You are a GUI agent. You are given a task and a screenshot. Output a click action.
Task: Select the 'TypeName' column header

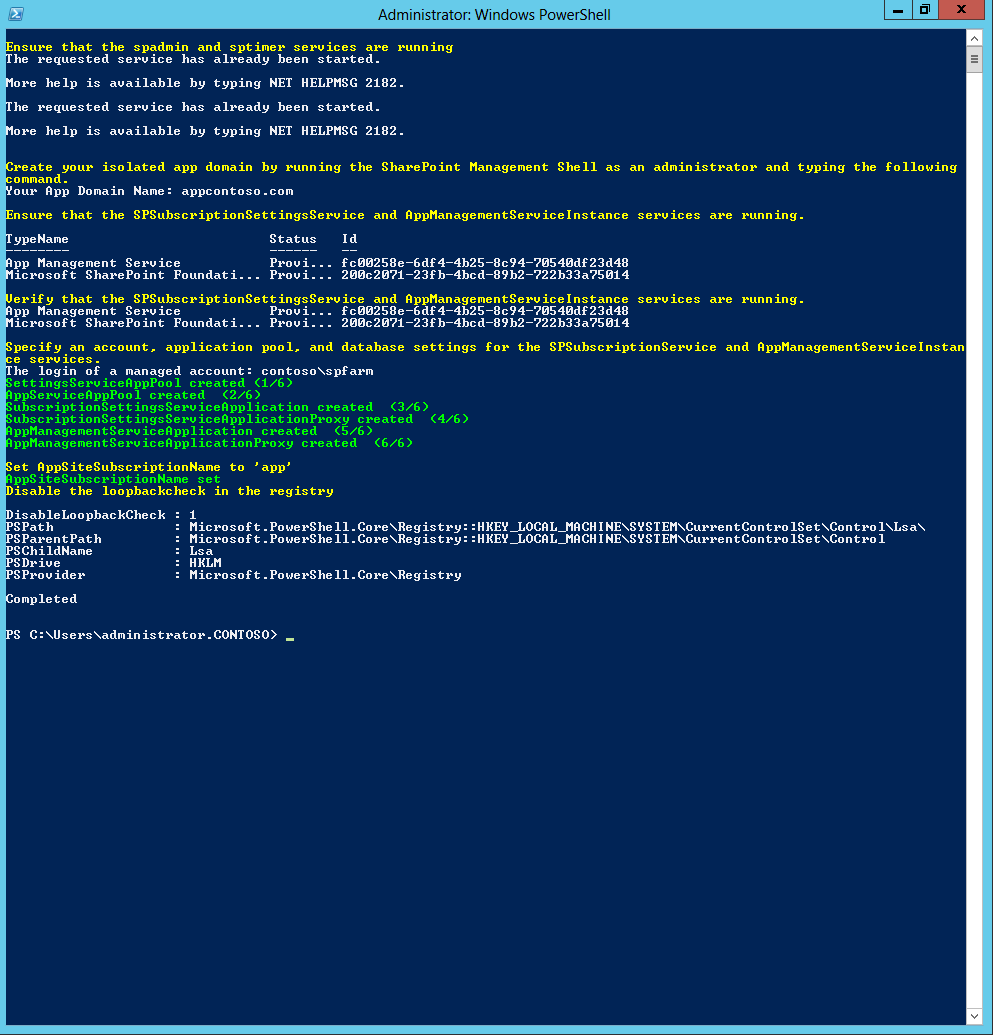coord(37,239)
